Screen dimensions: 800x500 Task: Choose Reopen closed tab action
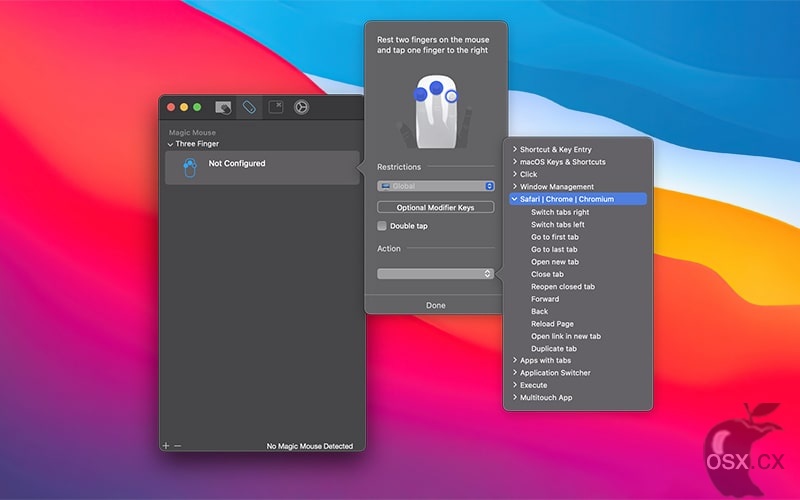click(x=563, y=287)
